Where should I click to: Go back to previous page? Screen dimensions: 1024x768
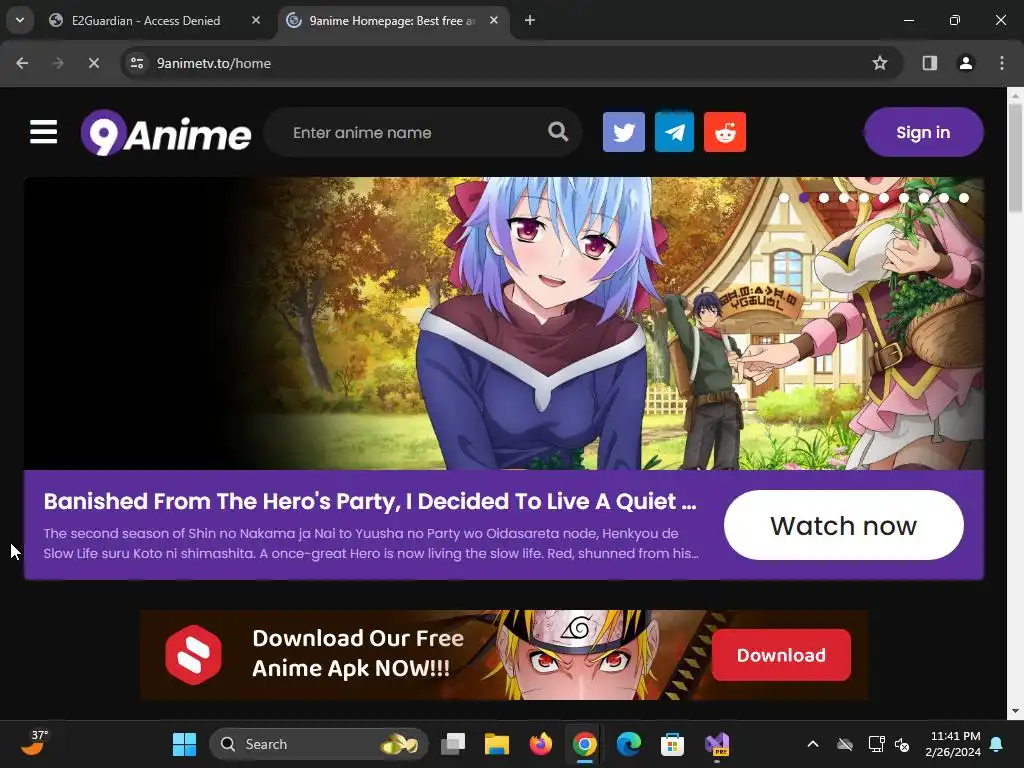tap(22, 63)
